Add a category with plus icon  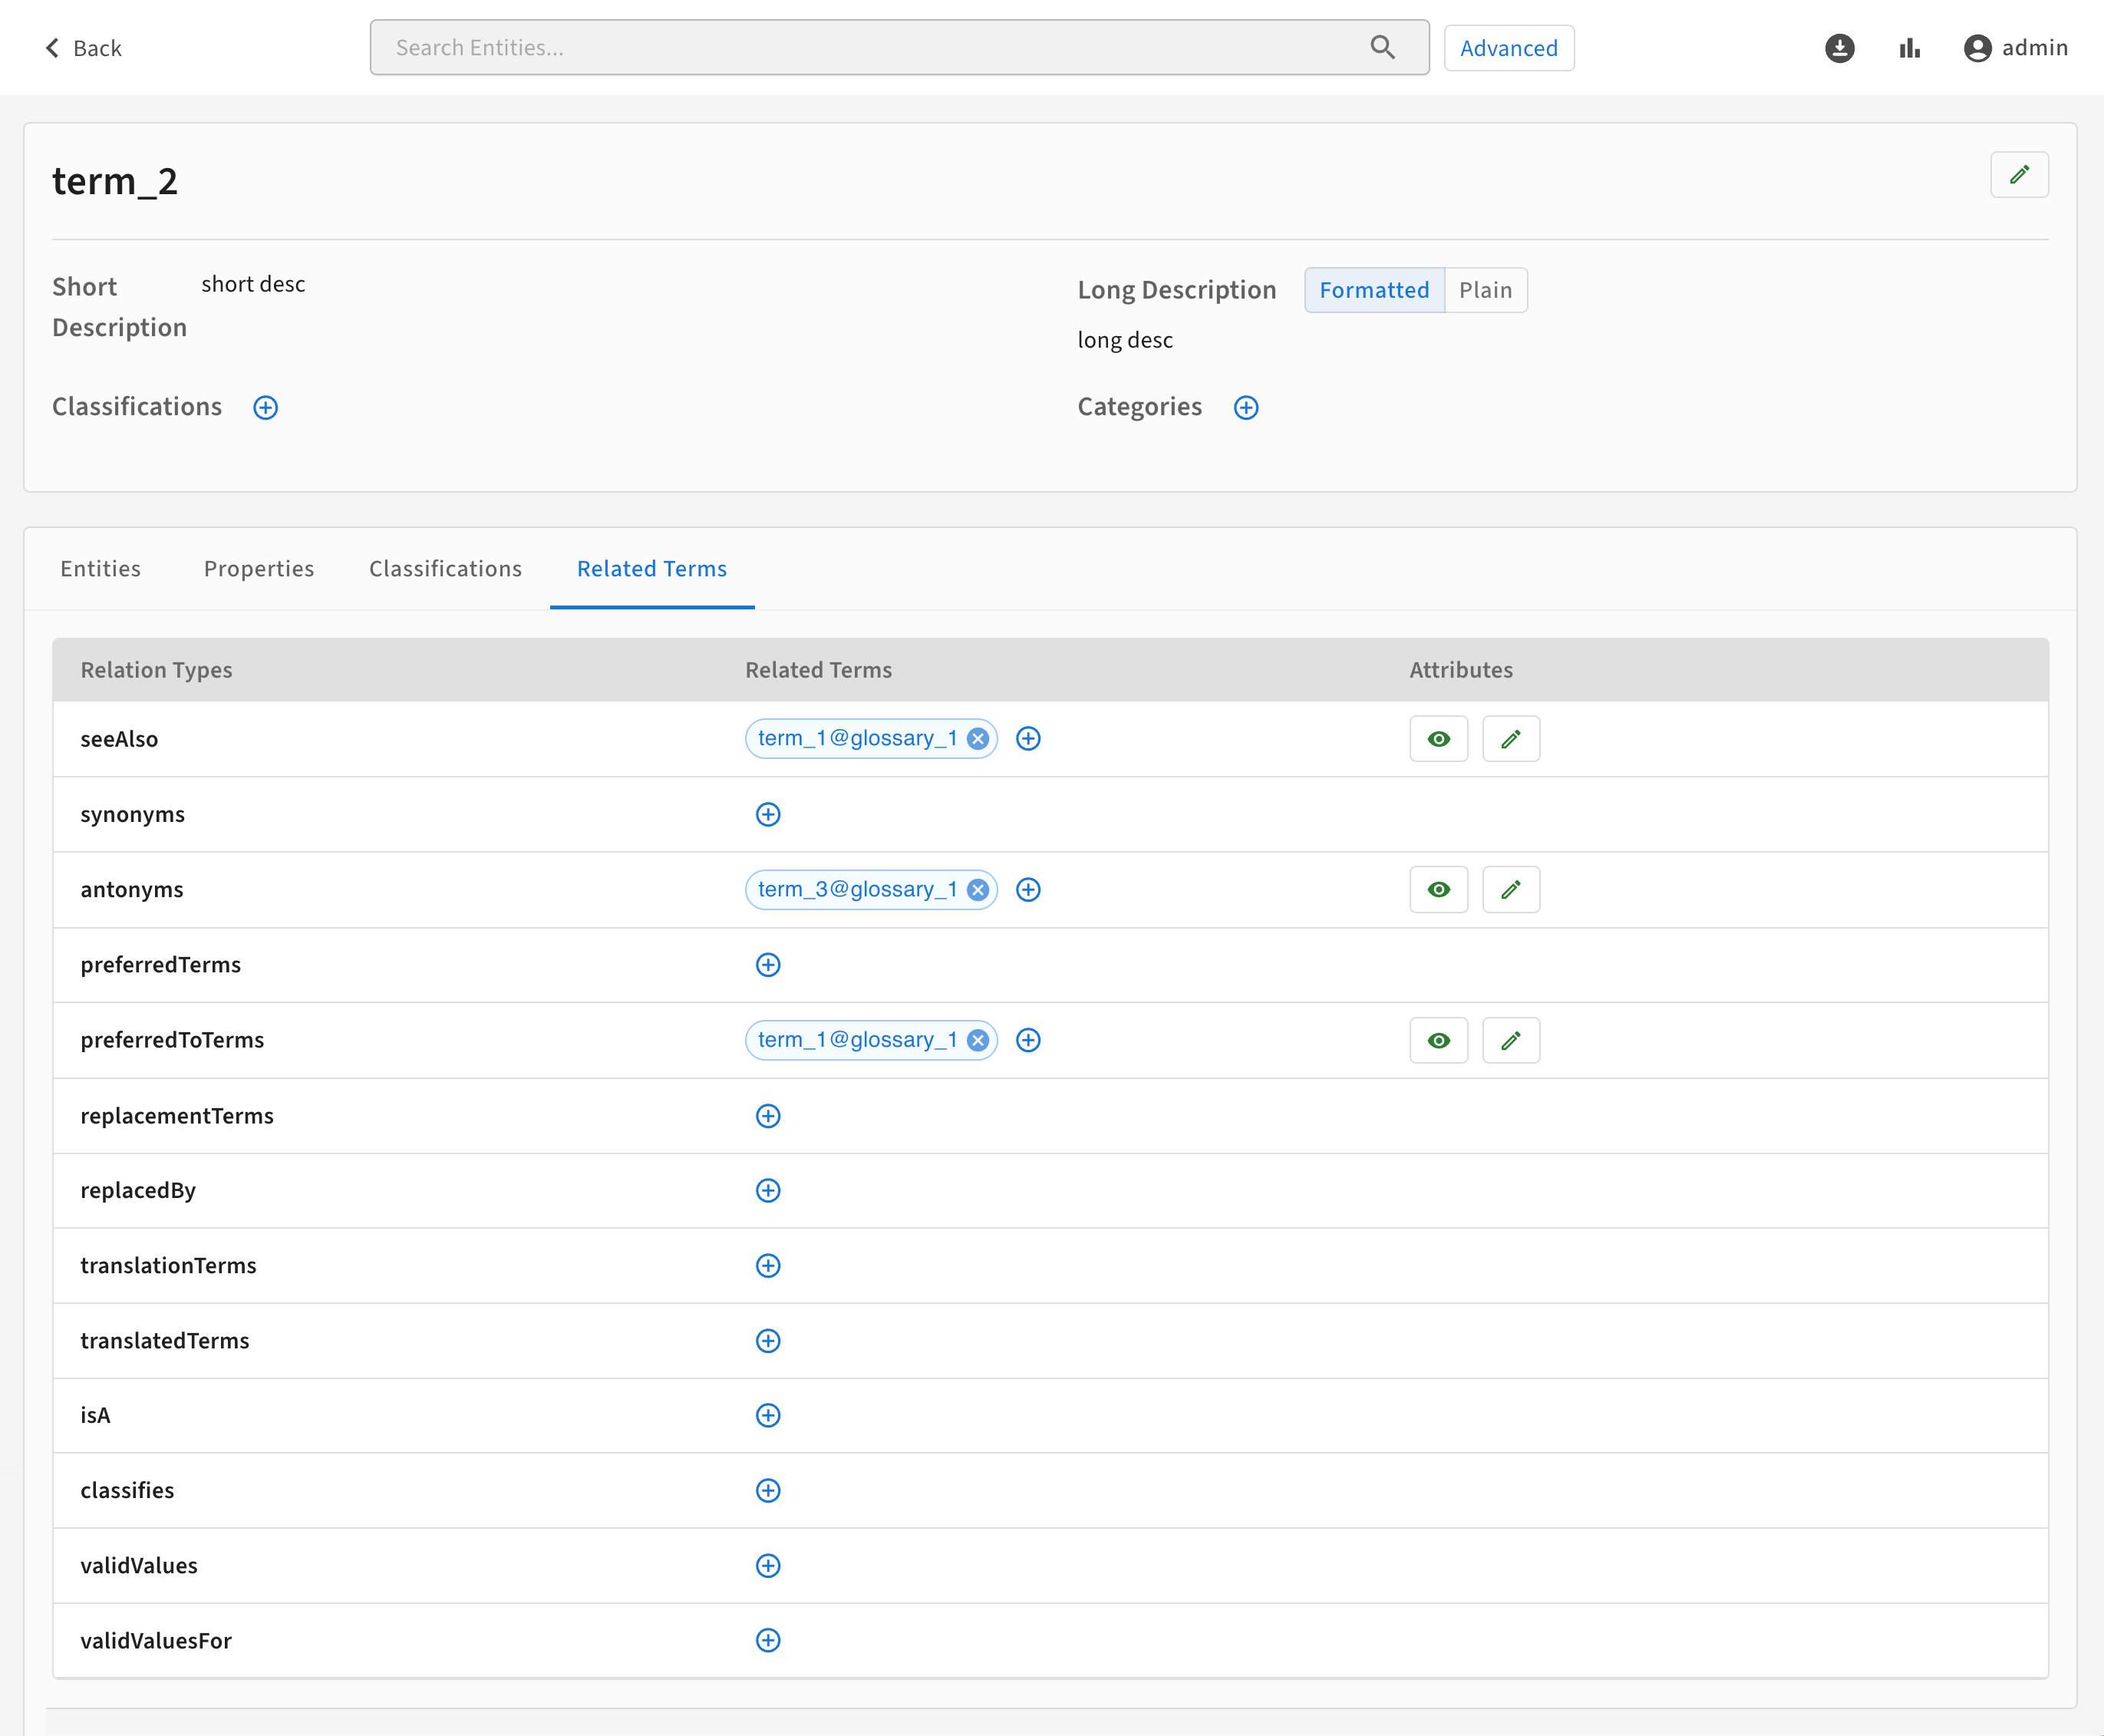1245,408
